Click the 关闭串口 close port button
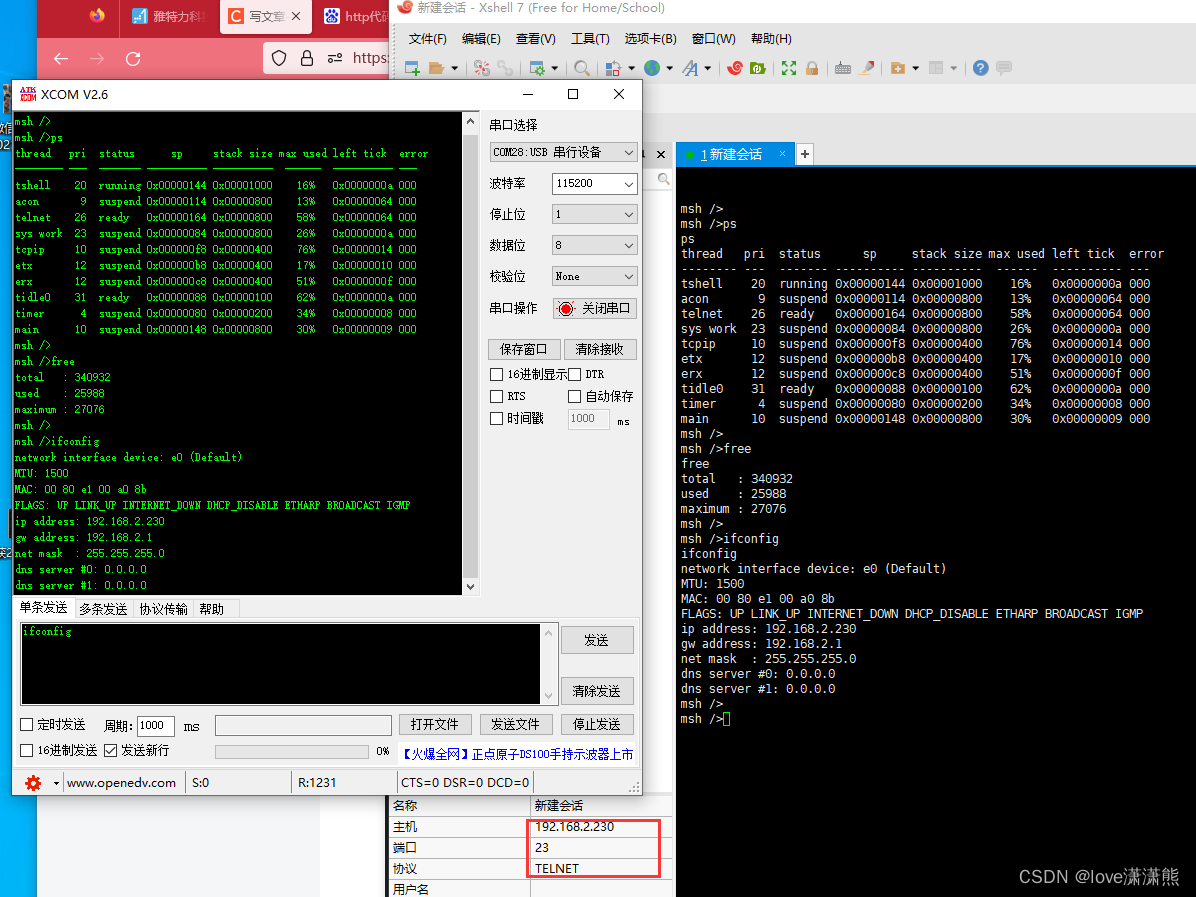Viewport: 1196px width, 897px height. pos(594,308)
